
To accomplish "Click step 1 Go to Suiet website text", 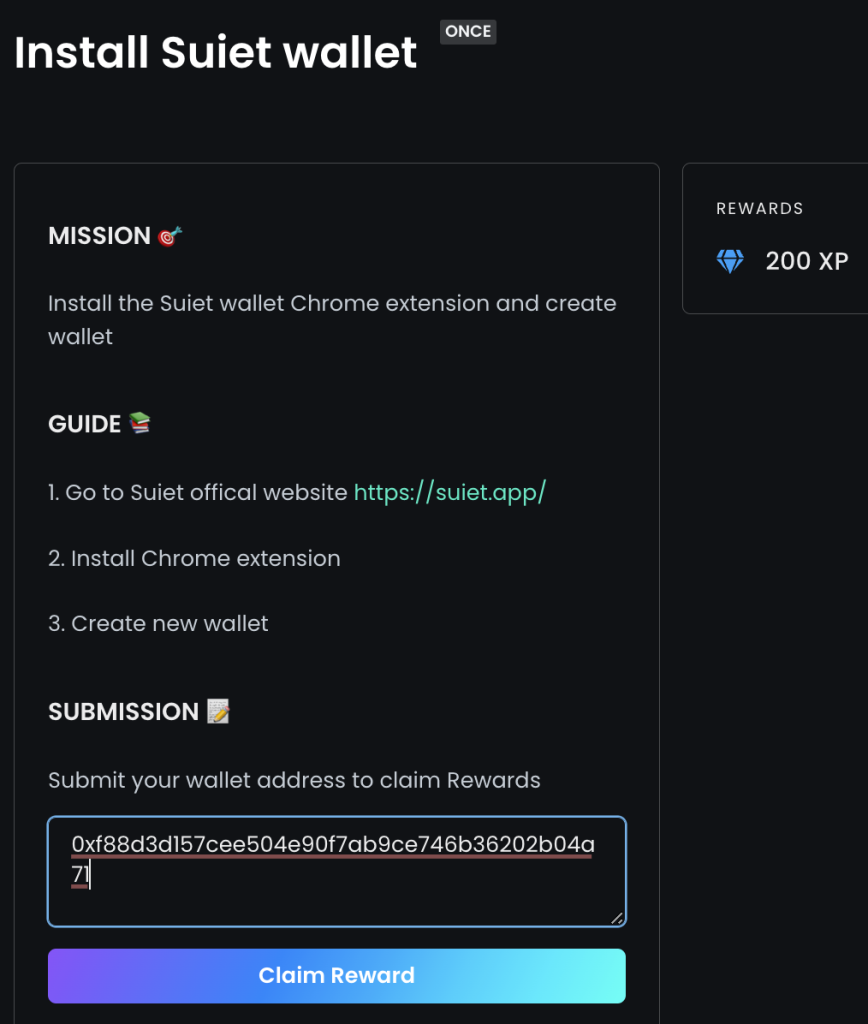I will 198,492.
